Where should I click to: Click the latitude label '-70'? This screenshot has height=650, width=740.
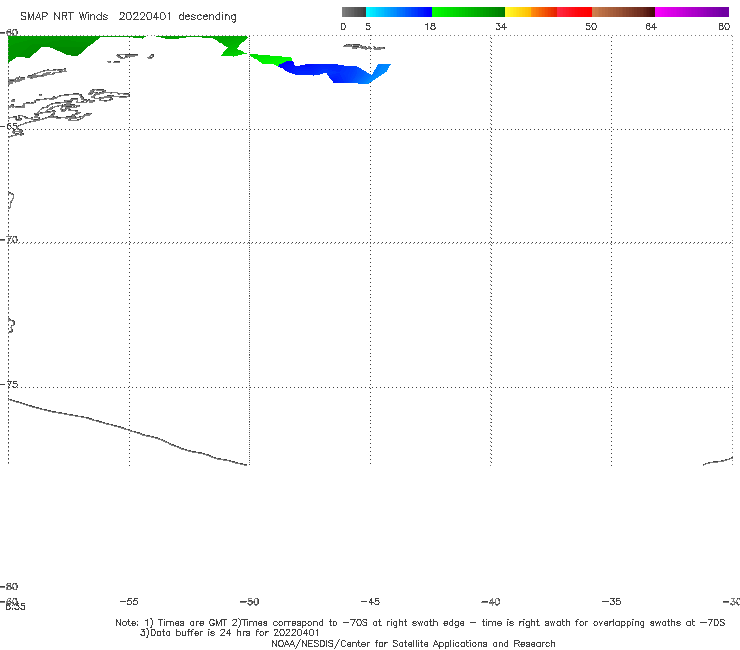coord(9,240)
